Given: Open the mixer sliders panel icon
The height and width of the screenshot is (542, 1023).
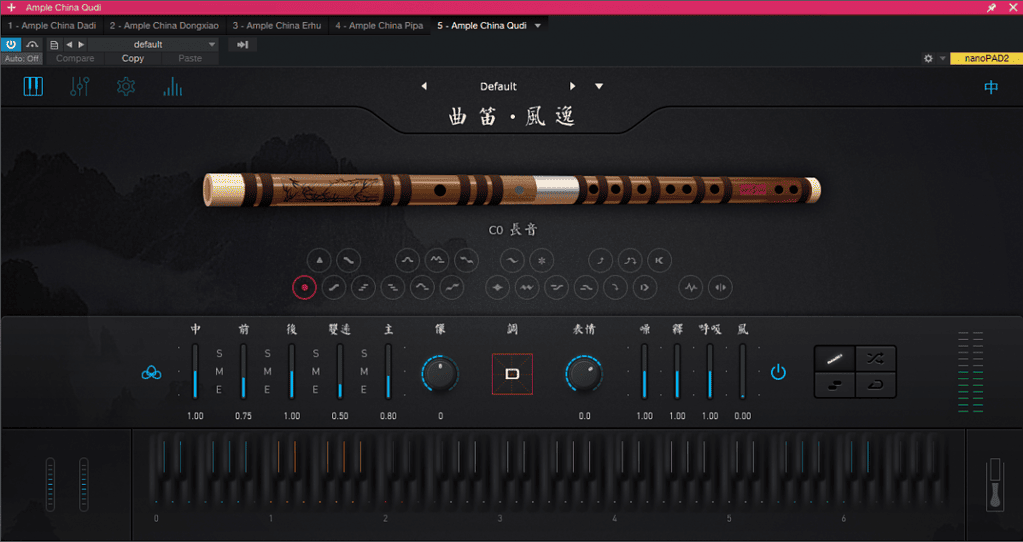Looking at the screenshot, I should point(80,87).
